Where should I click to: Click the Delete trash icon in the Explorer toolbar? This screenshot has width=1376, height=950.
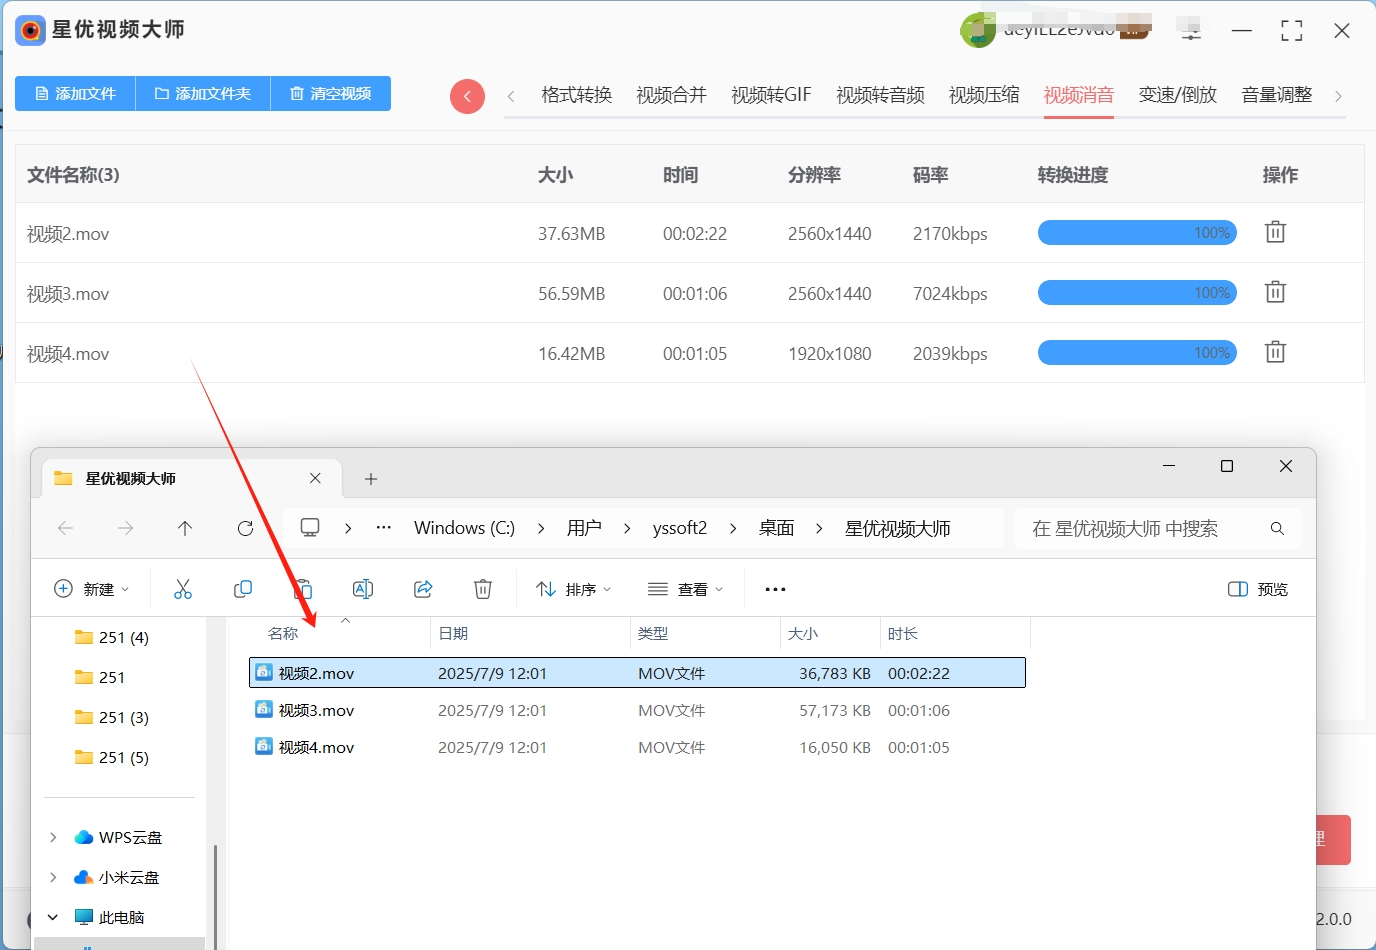pyautogui.click(x=483, y=589)
